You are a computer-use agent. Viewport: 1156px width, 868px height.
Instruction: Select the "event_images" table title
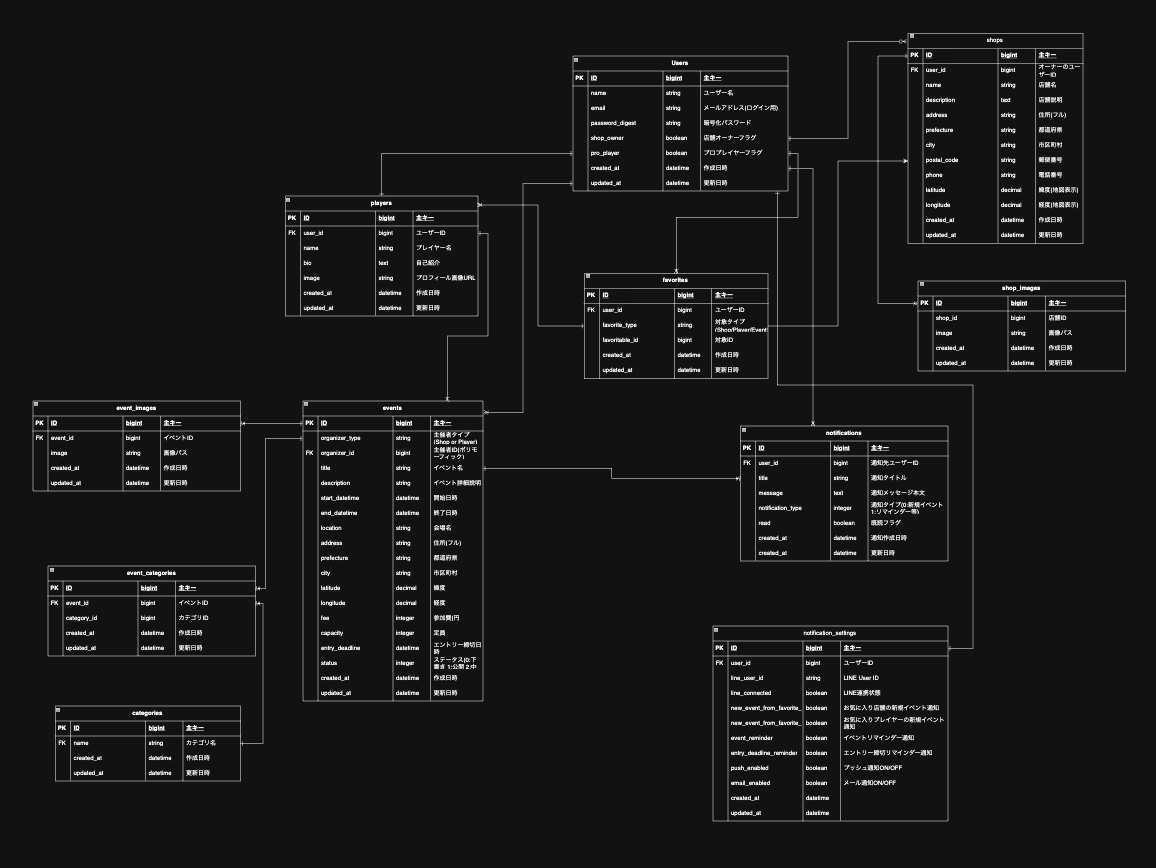(136, 409)
